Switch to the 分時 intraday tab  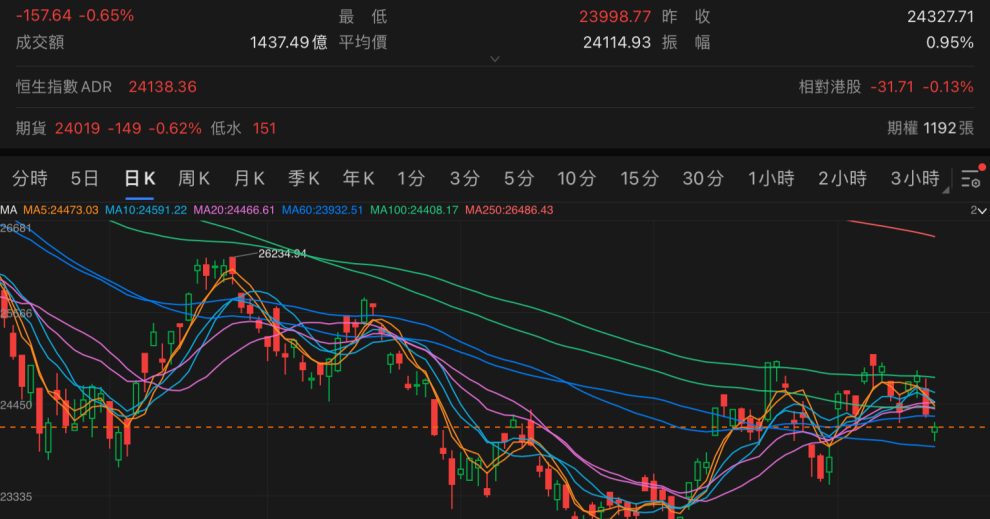[30, 179]
